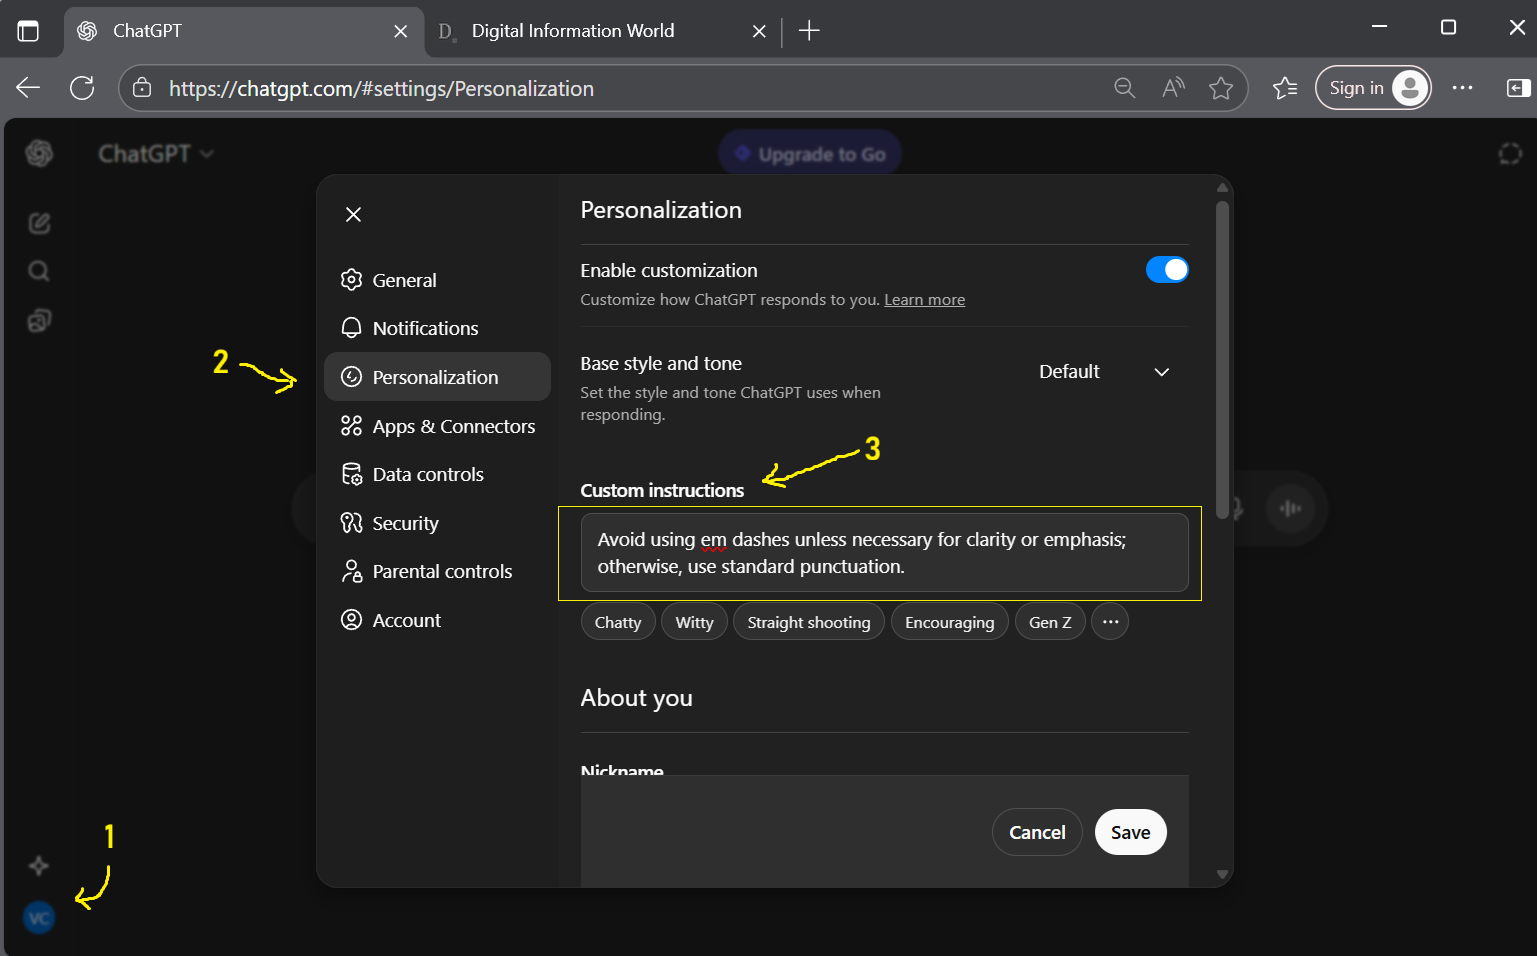Go to Data controls settings

427,474
